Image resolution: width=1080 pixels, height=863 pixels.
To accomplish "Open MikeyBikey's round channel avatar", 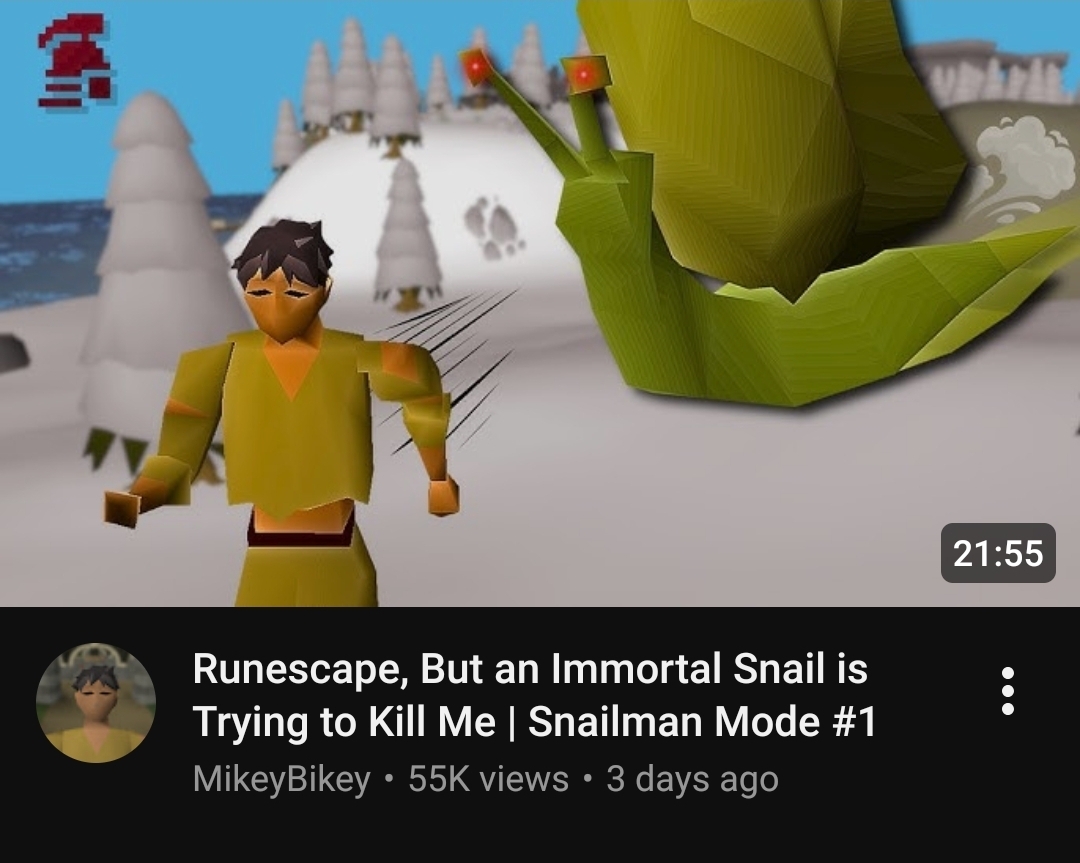I will 96,703.
